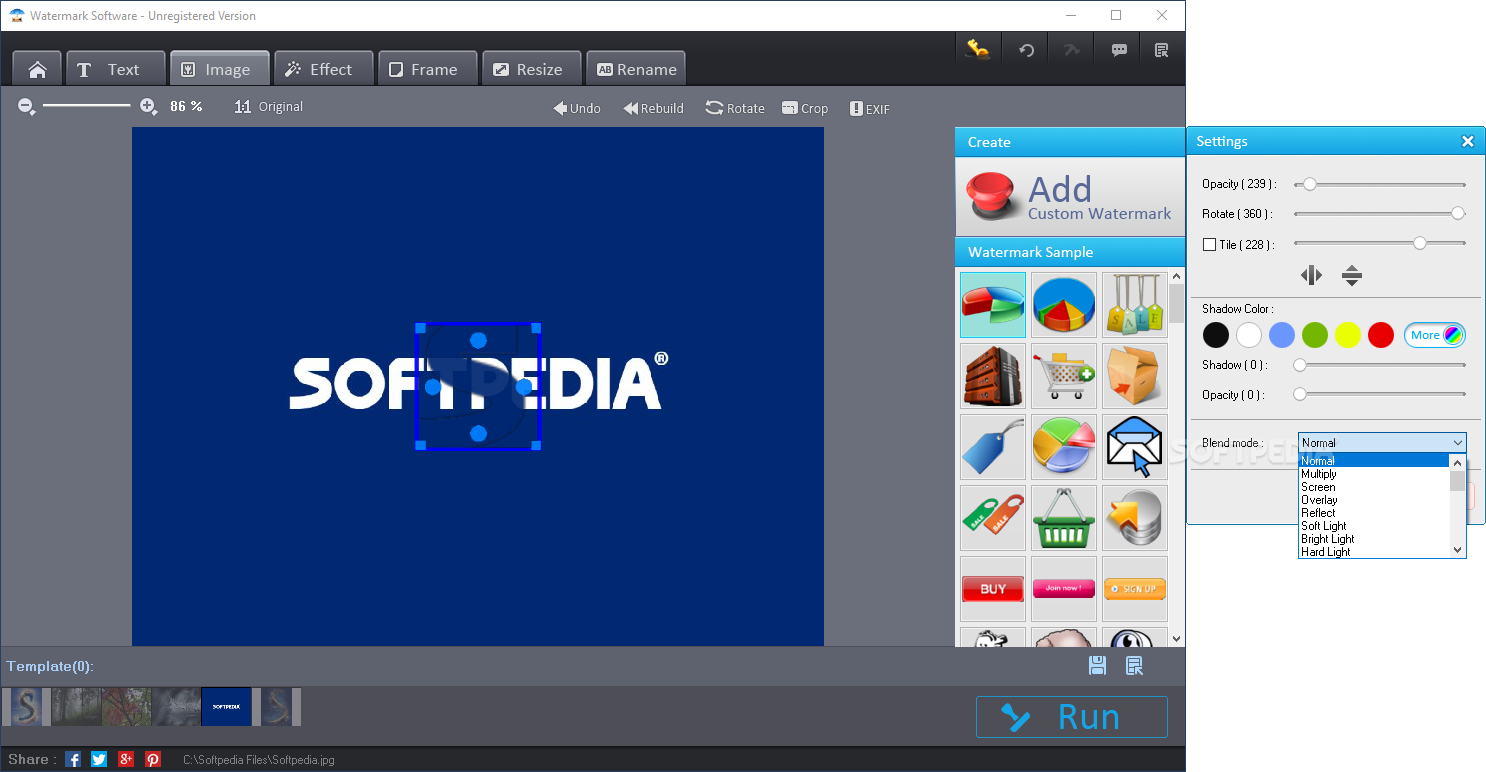Switch to the Rename tab

(x=636, y=69)
